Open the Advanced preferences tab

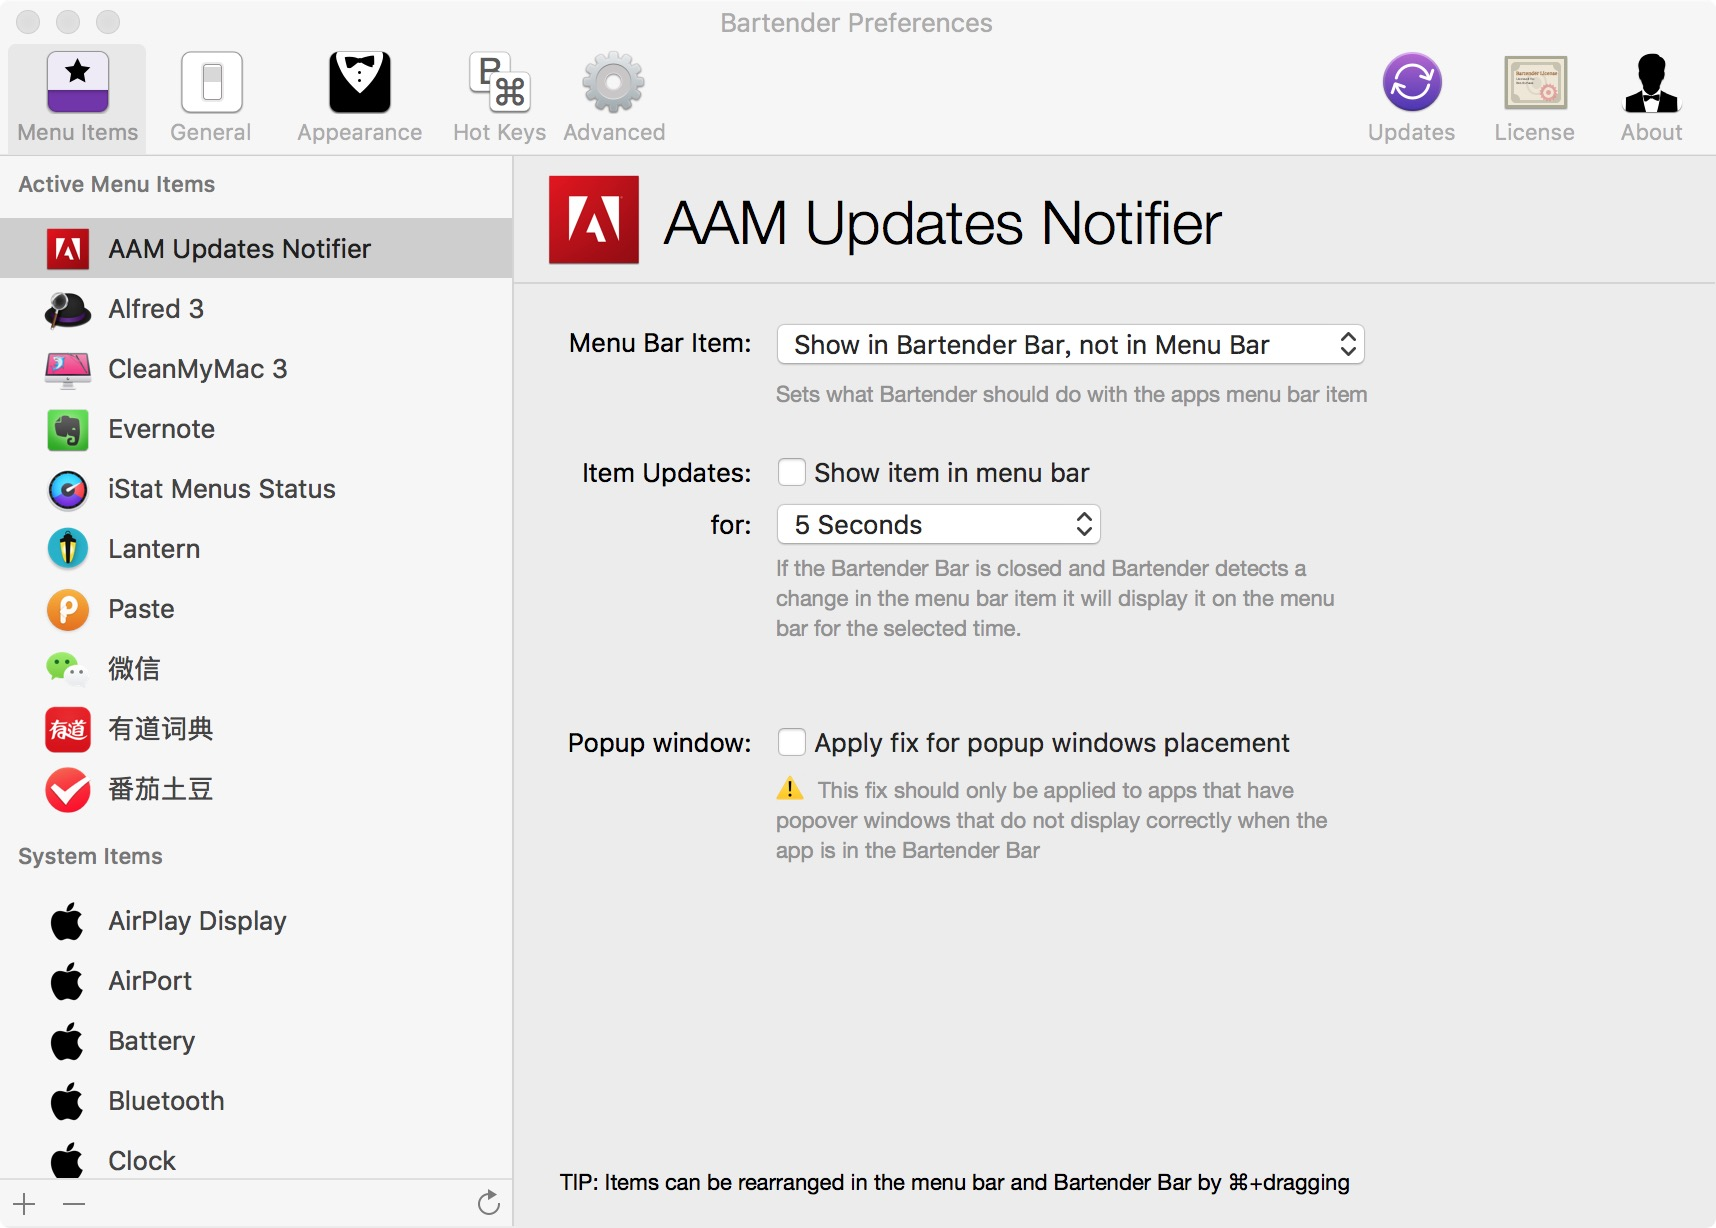(614, 98)
